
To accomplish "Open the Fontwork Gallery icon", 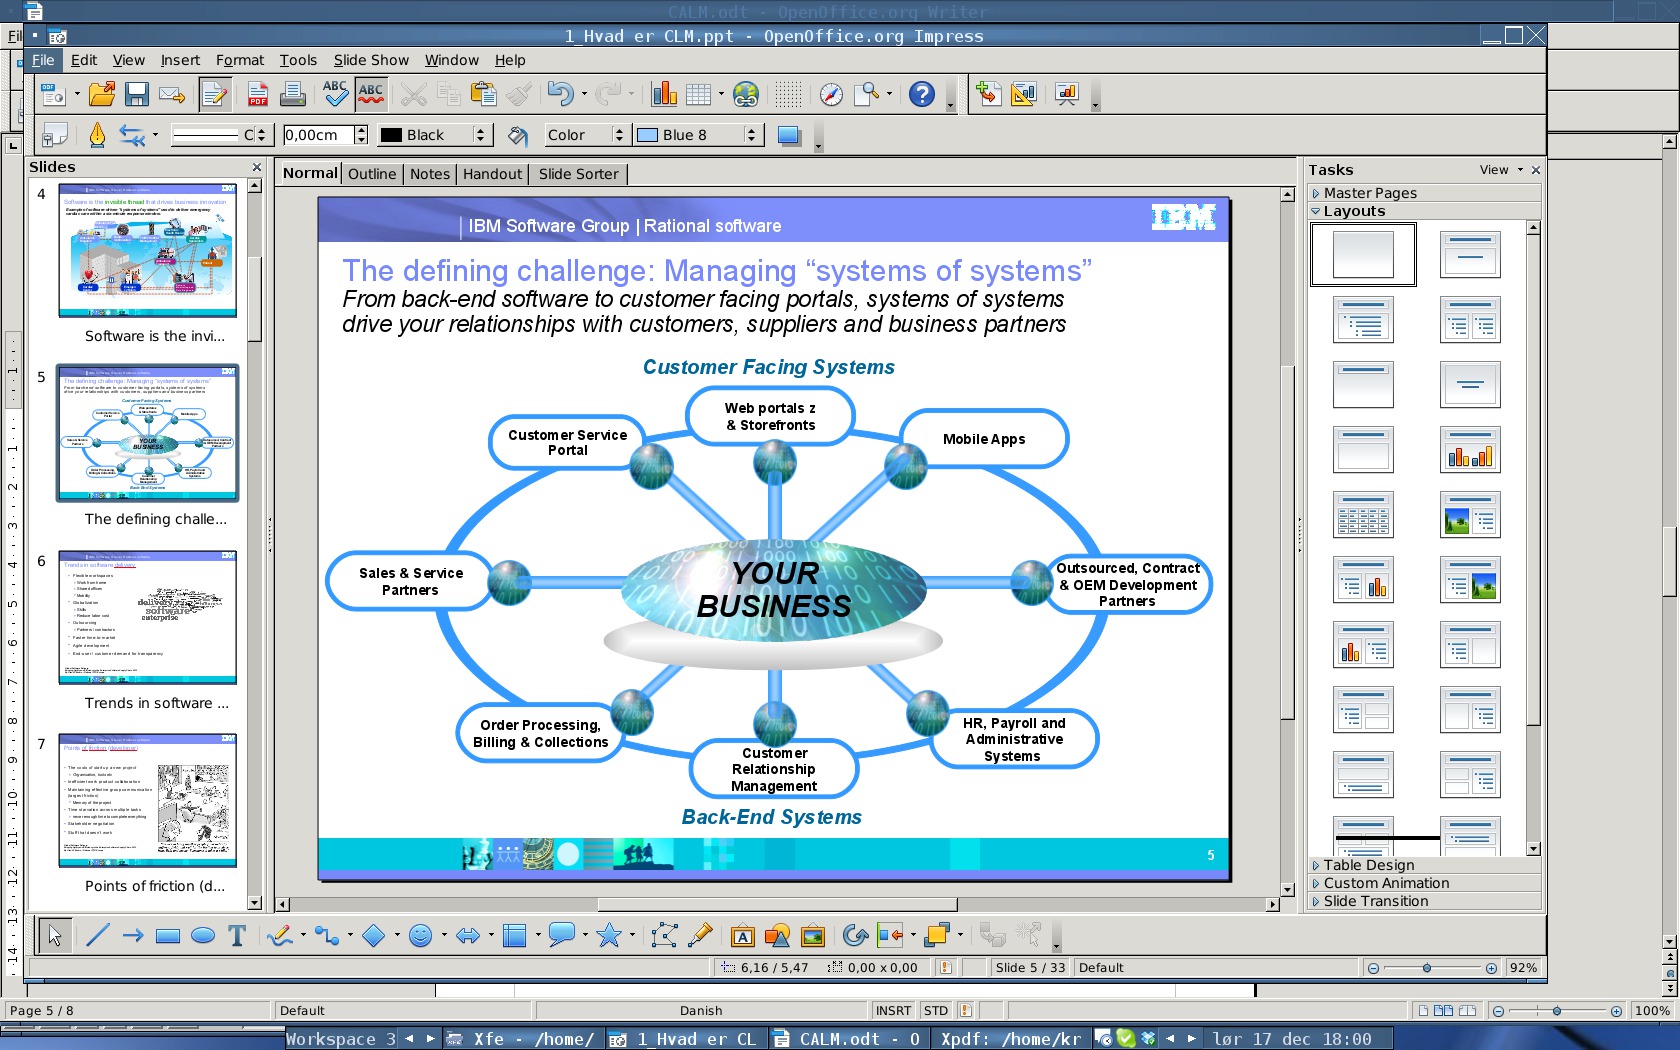I will [x=742, y=936].
